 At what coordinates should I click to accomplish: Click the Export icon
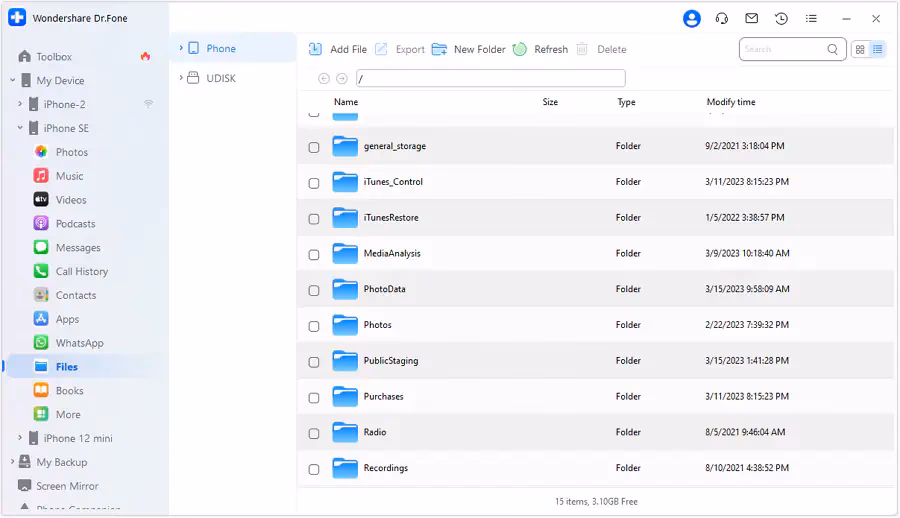tap(381, 49)
